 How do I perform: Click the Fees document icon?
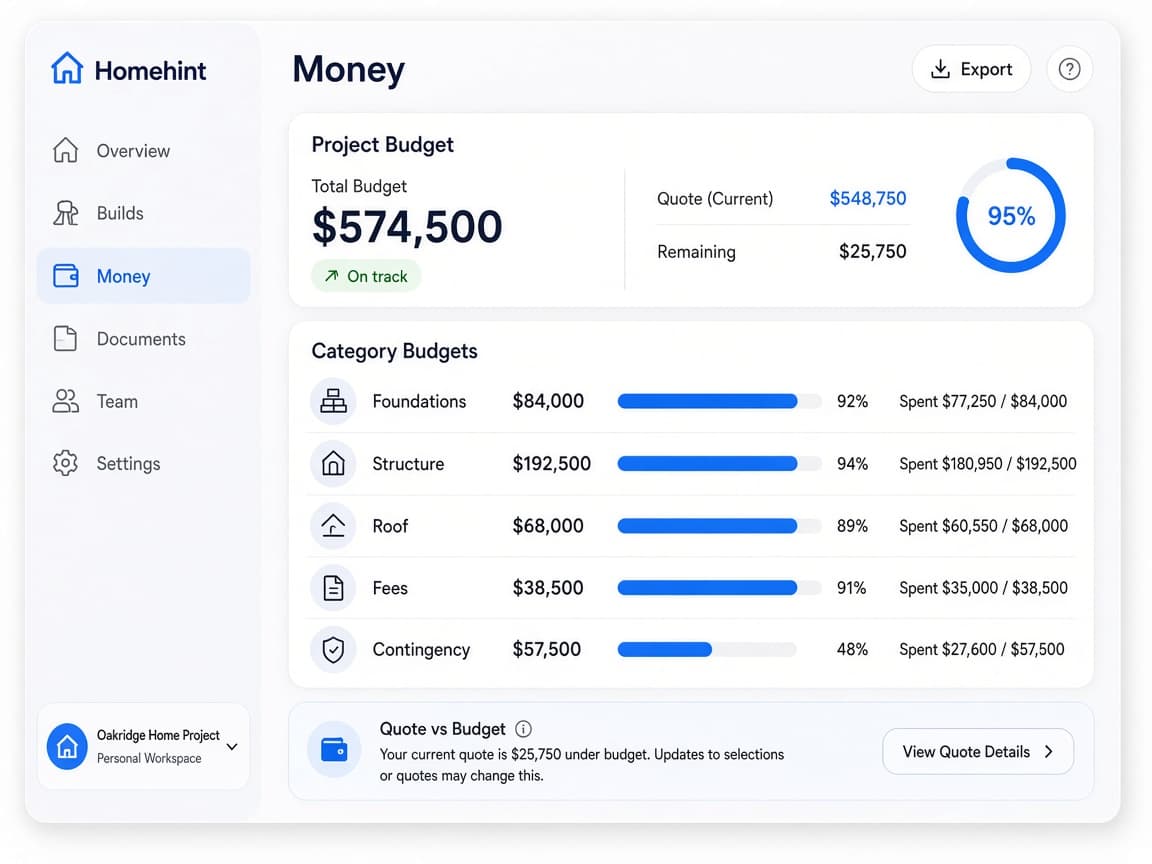(x=334, y=588)
